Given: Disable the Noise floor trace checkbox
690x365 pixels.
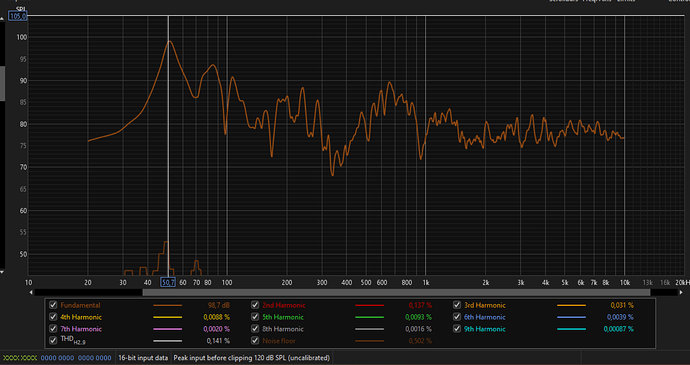Looking at the screenshot, I should tap(255, 340).
